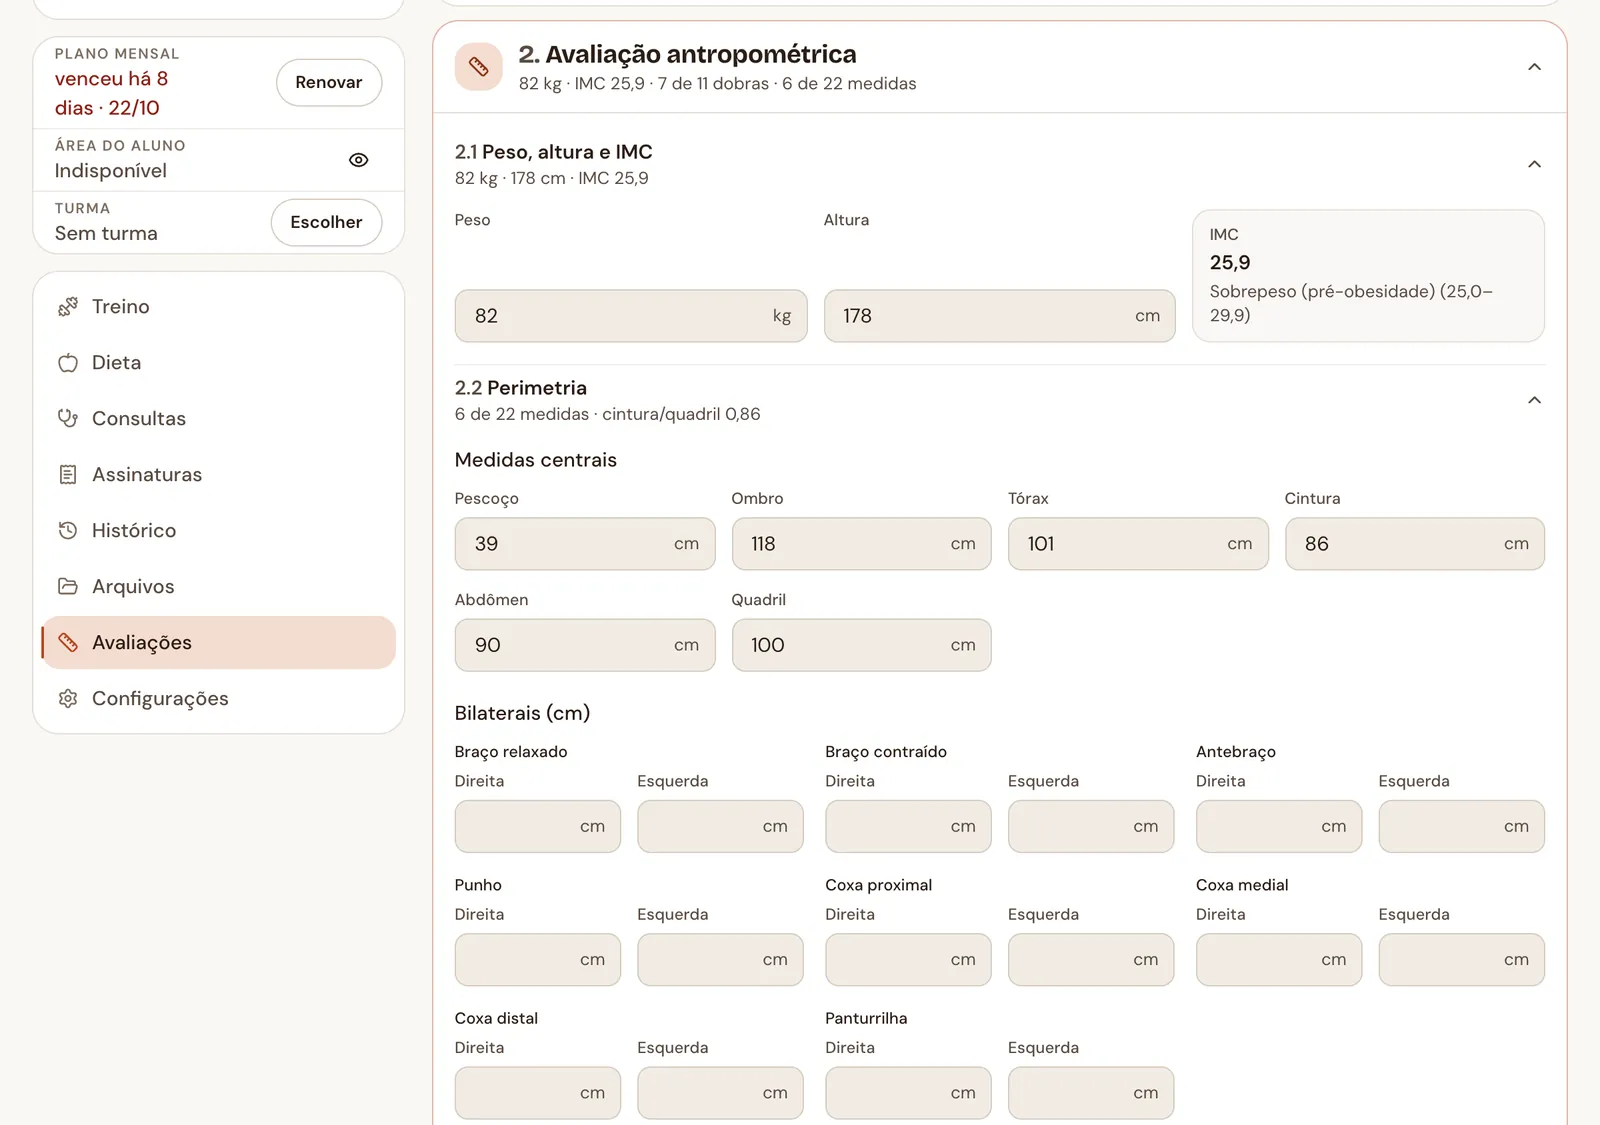Focus Braço relaxado Esquerda field
Viewport: 1600px width, 1125px height.
click(x=720, y=827)
